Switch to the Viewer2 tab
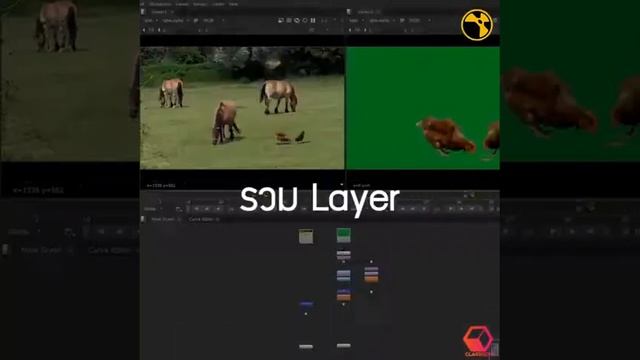The width and height of the screenshot is (640, 360). pyautogui.click(x=365, y=12)
